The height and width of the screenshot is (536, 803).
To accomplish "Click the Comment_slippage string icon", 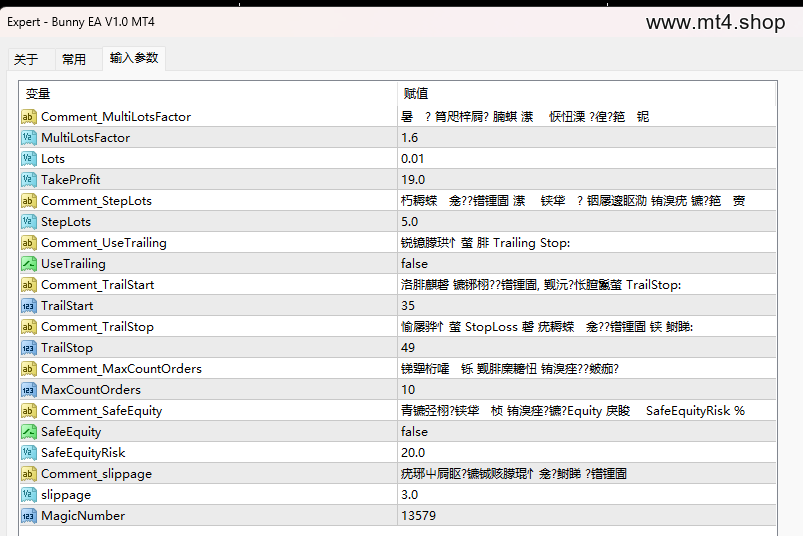I will pyautogui.click(x=29, y=474).
